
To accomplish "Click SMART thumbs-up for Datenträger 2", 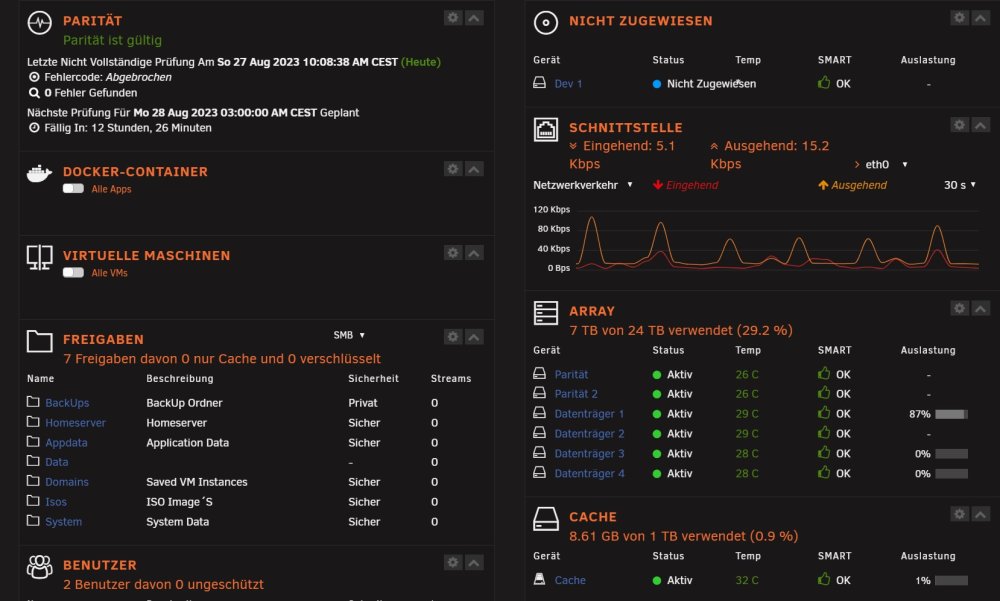I will point(824,433).
